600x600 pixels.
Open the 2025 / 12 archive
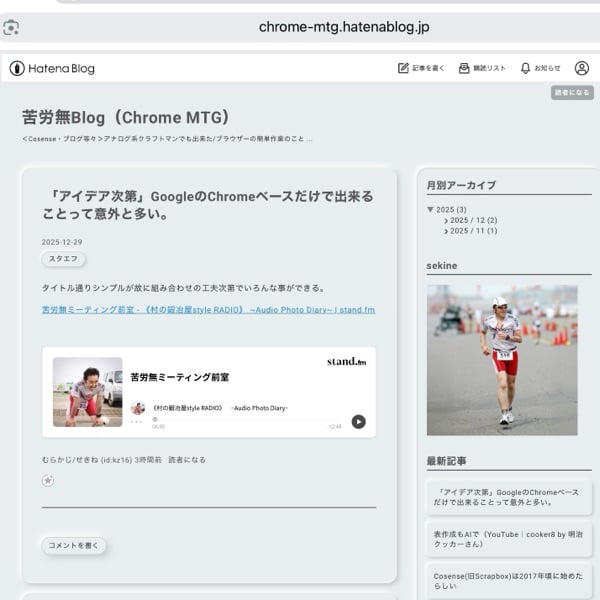pyautogui.click(x=473, y=220)
